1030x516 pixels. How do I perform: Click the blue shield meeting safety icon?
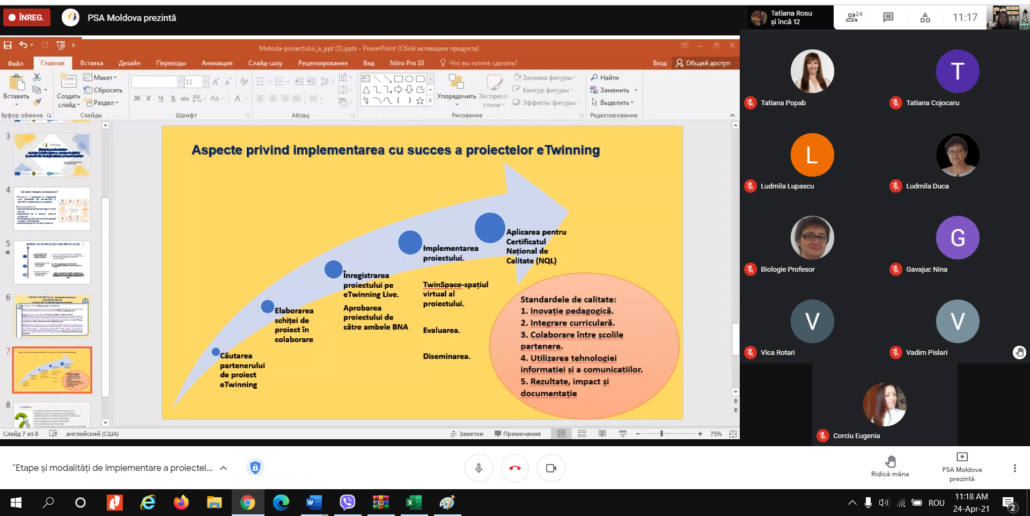[x=255, y=467]
